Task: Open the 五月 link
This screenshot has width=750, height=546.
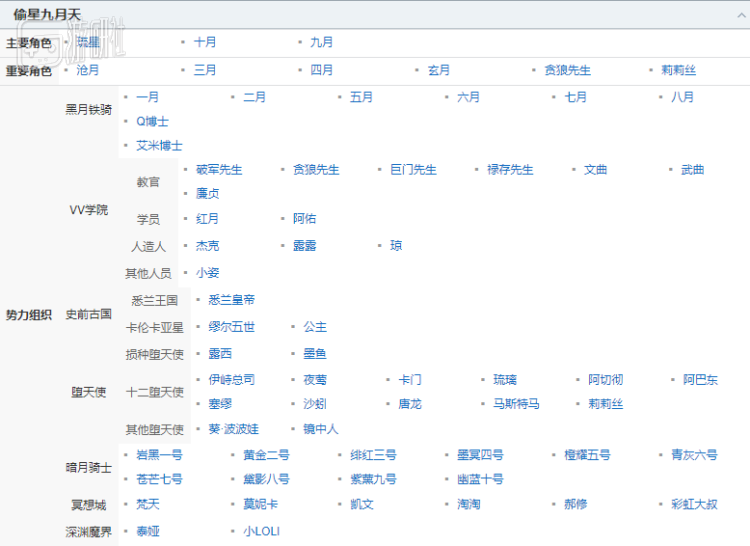Action: (361, 97)
